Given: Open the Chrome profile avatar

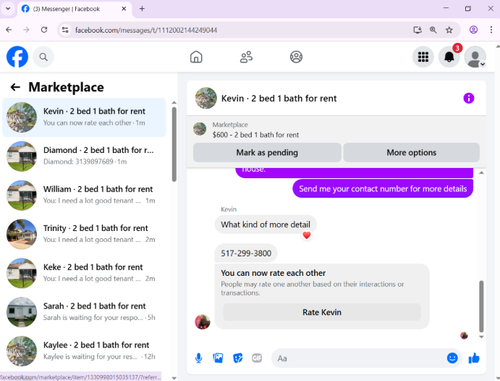Looking at the screenshot, I should coord(473,30).
